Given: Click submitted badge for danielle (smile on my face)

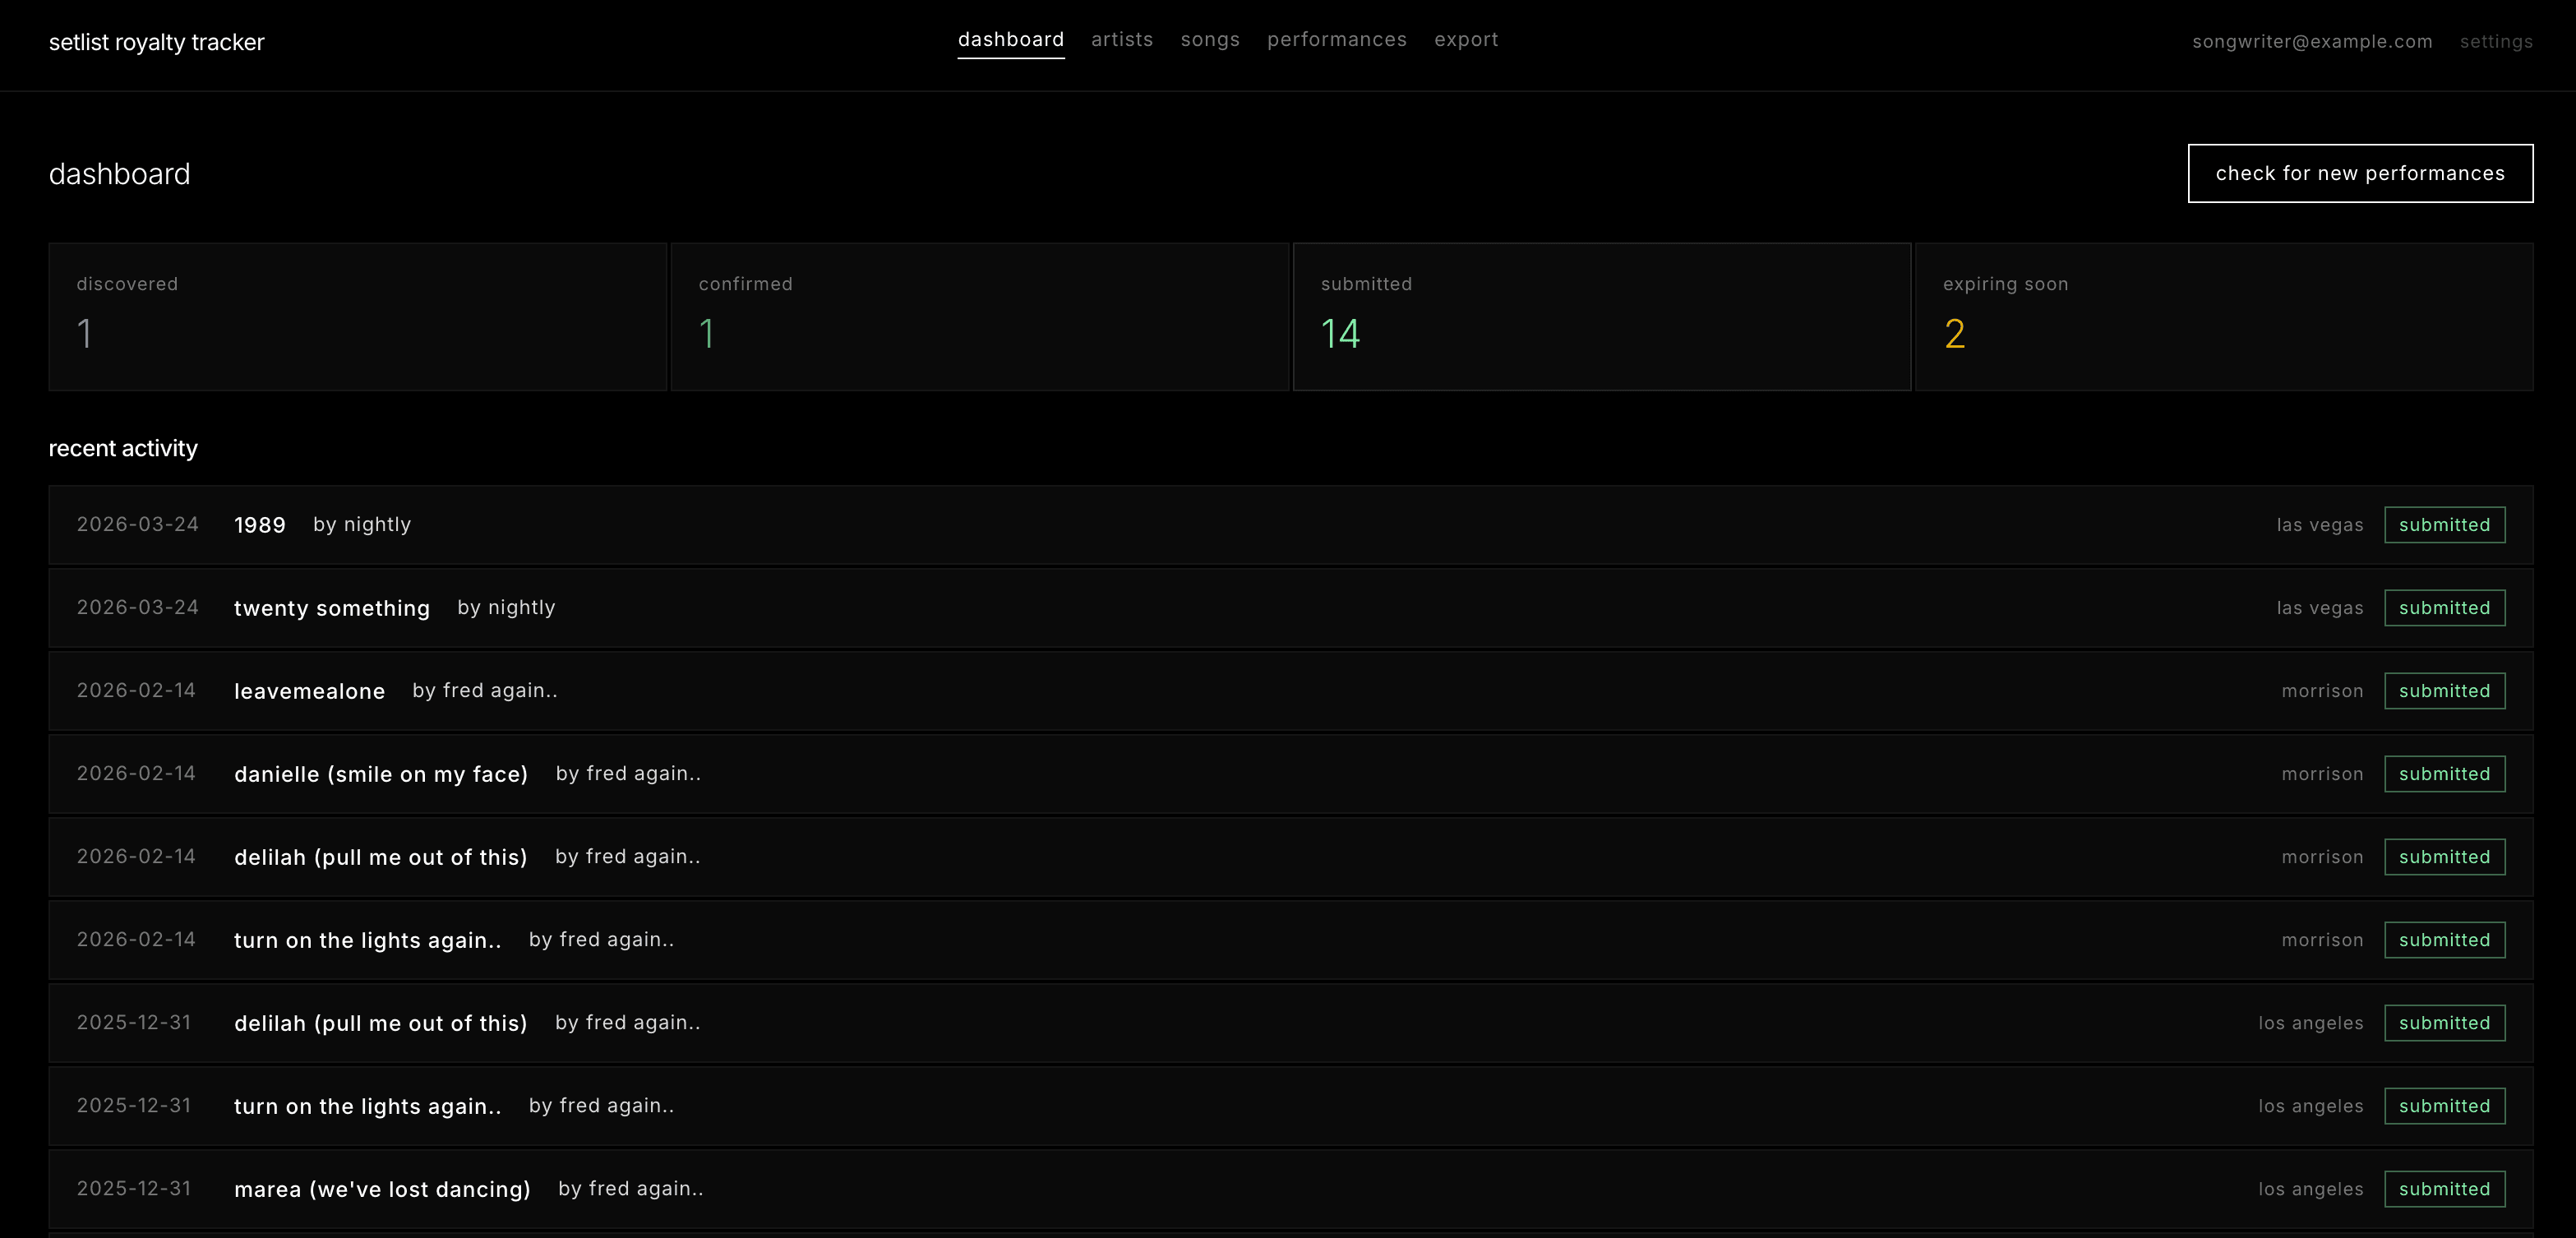Looking at the screenshot, I should click(2444, 773).
